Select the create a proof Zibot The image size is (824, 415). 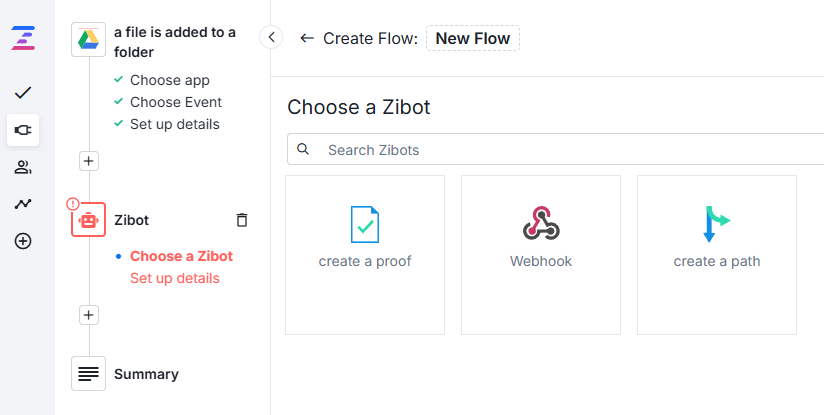365,255
